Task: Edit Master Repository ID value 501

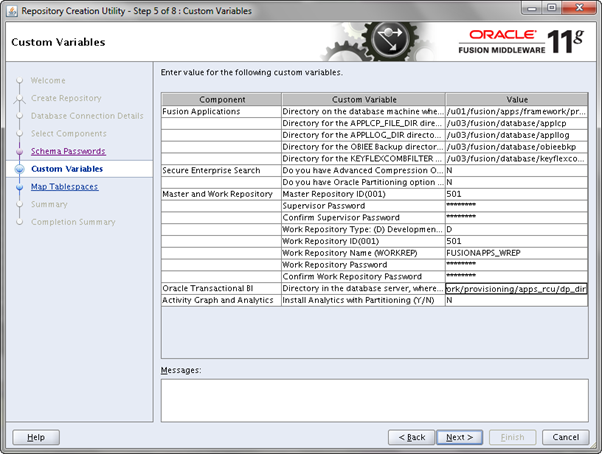Action: (516, 194)
